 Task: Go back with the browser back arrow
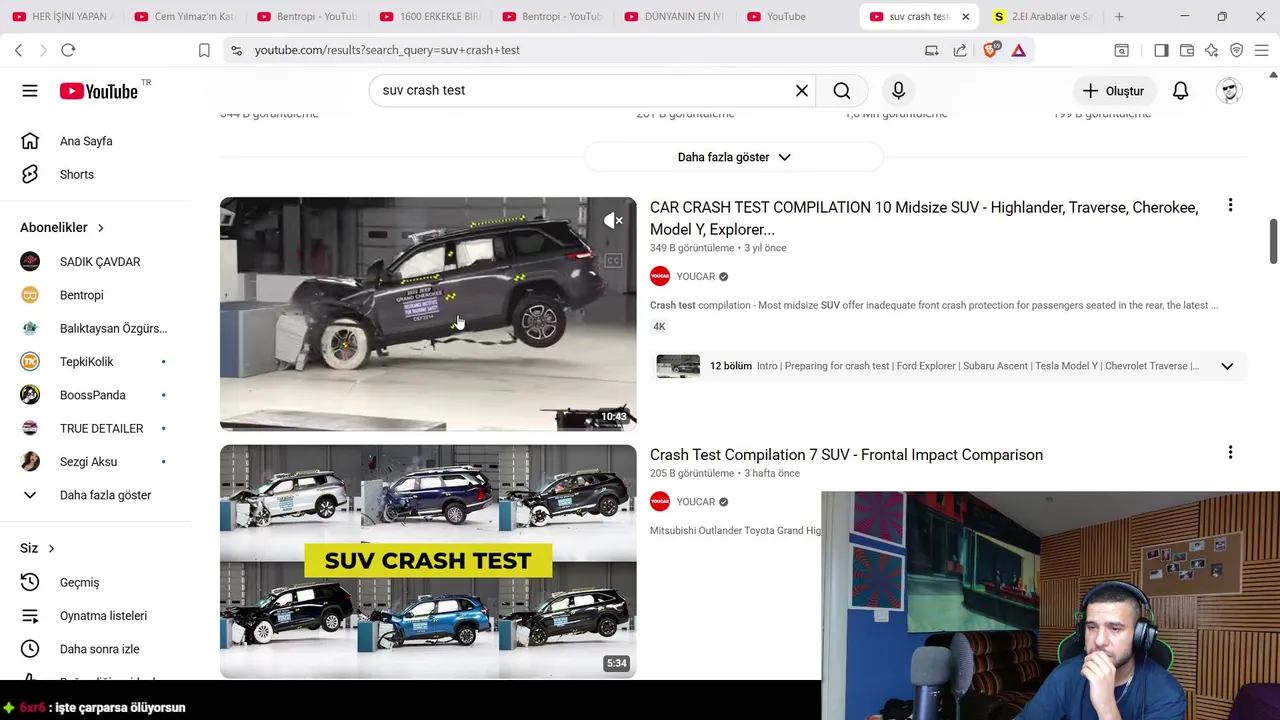pos(18,50)
